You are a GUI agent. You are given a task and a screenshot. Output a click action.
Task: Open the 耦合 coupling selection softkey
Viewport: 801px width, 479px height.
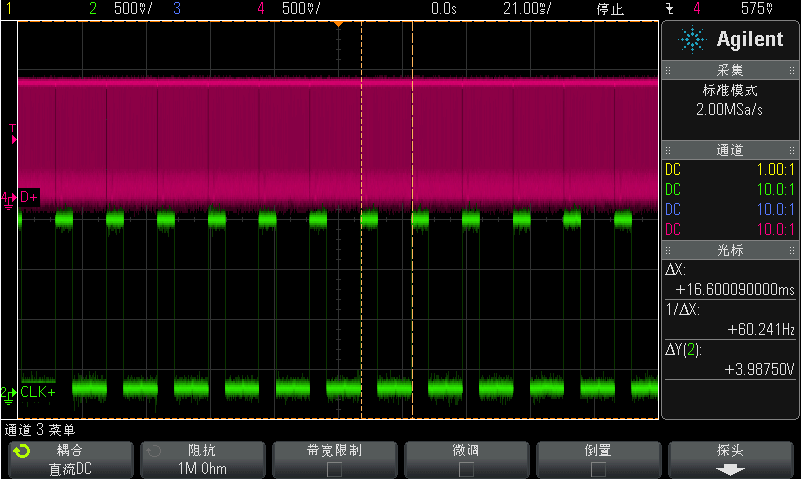[70, 459]
